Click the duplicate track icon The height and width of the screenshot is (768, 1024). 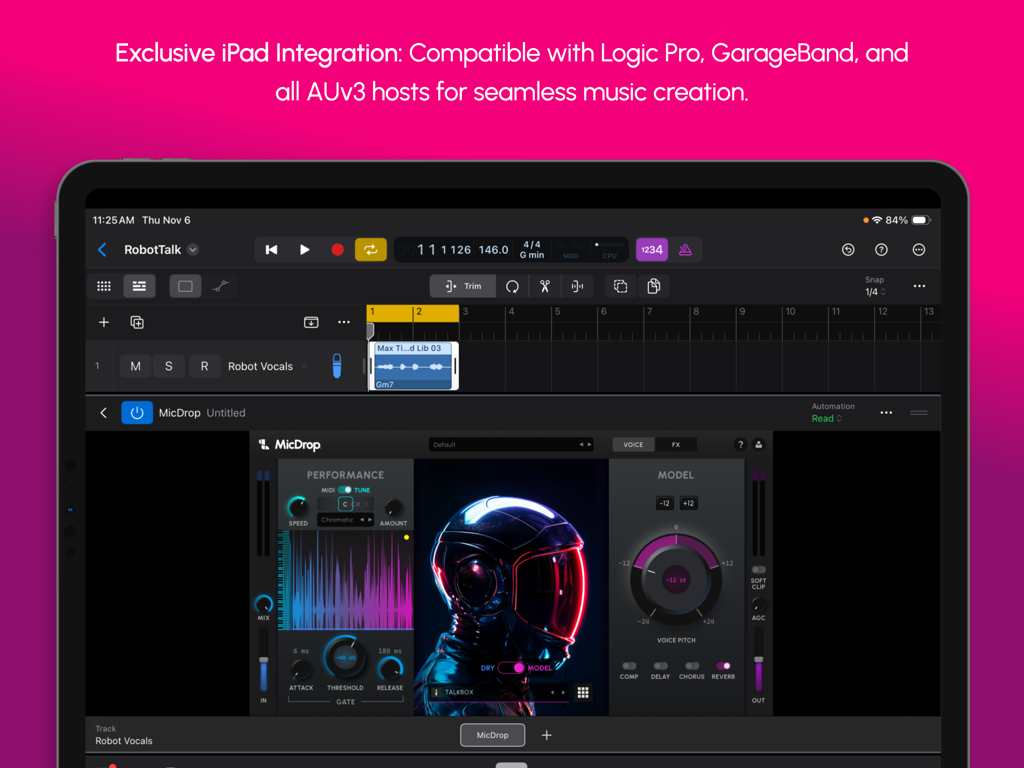(137, 322)
